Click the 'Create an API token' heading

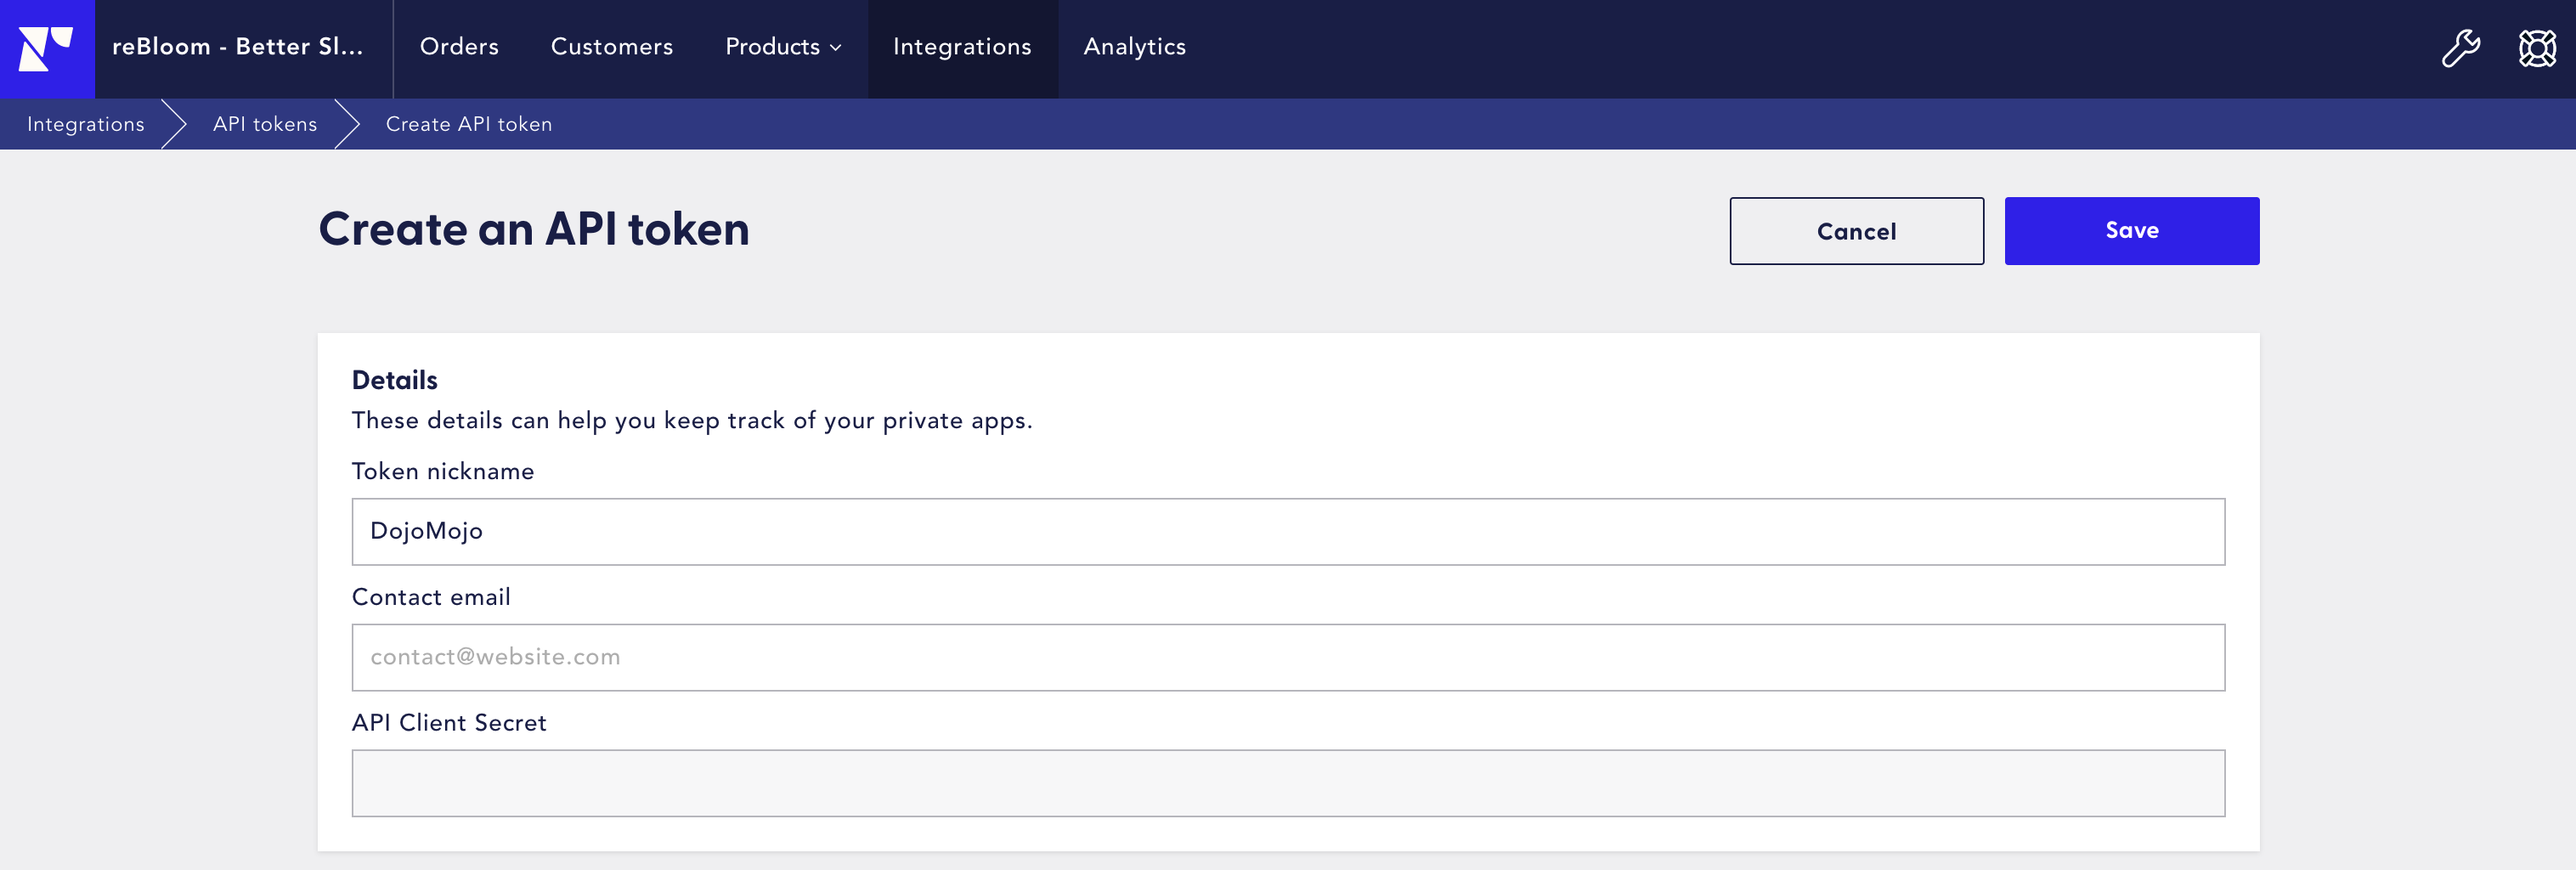534,230
